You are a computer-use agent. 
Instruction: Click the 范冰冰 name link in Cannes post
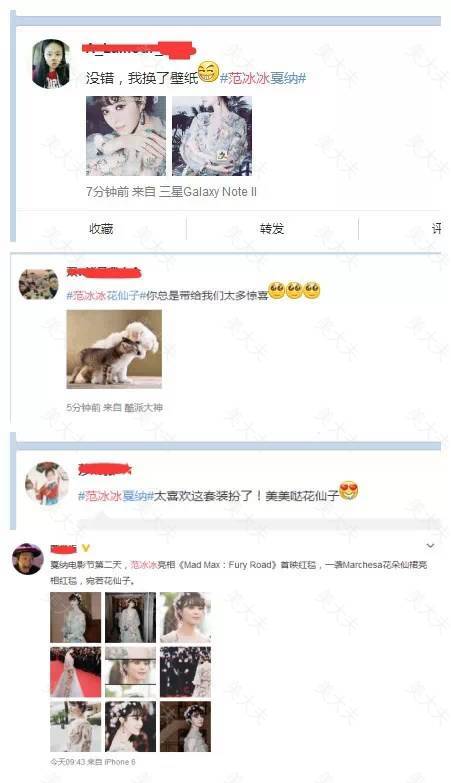(x=143, y=565)
